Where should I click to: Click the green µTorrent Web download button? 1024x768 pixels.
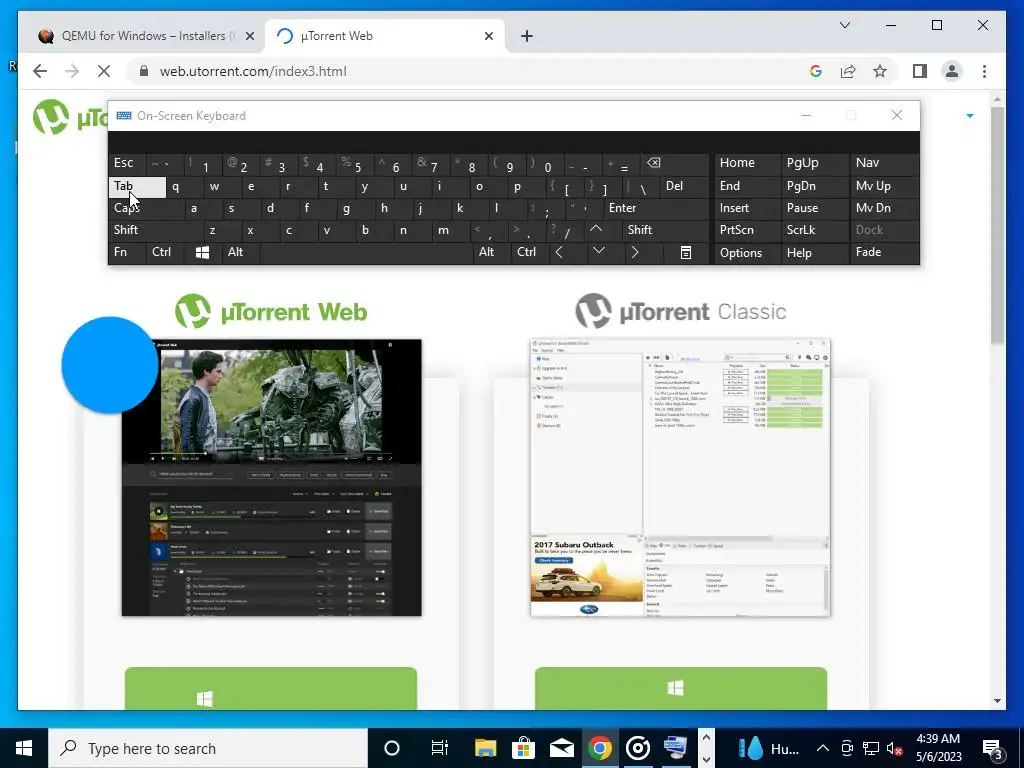270,688
